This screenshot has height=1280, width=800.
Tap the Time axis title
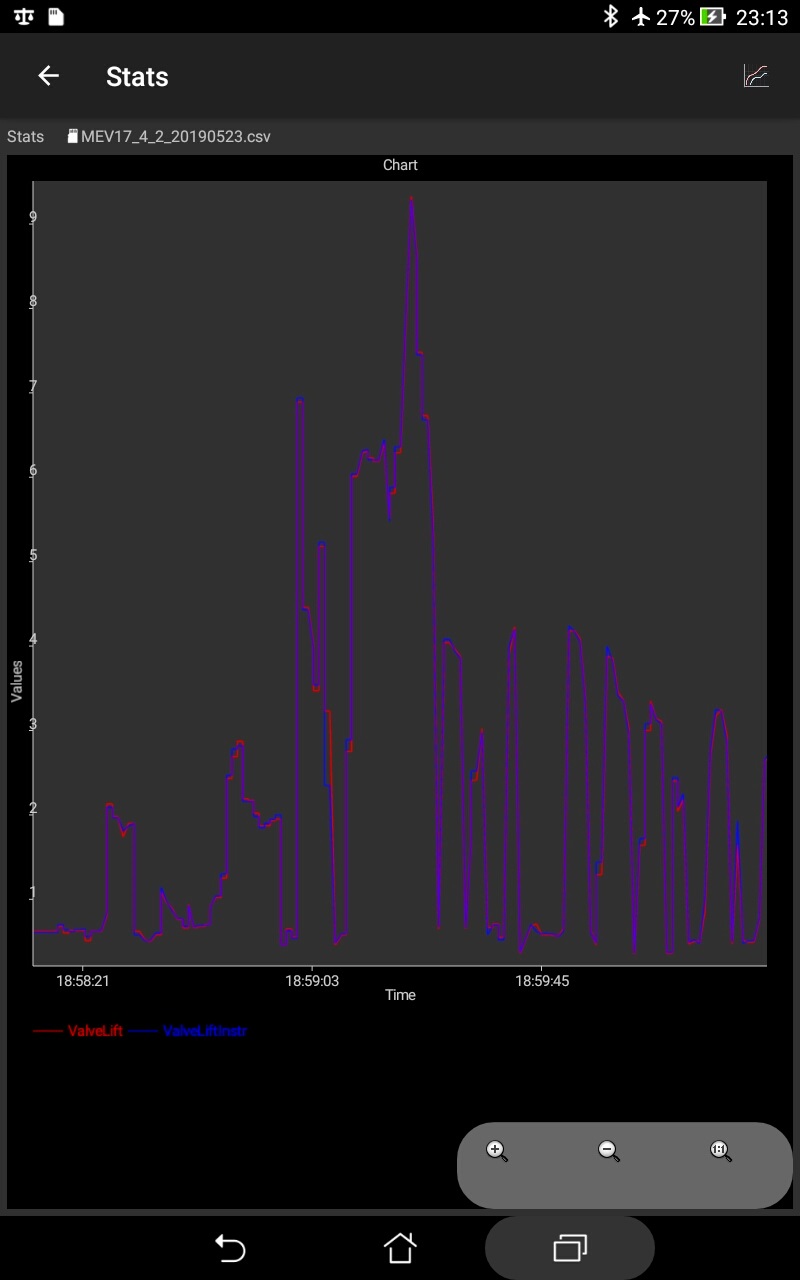tap(400, 995)
